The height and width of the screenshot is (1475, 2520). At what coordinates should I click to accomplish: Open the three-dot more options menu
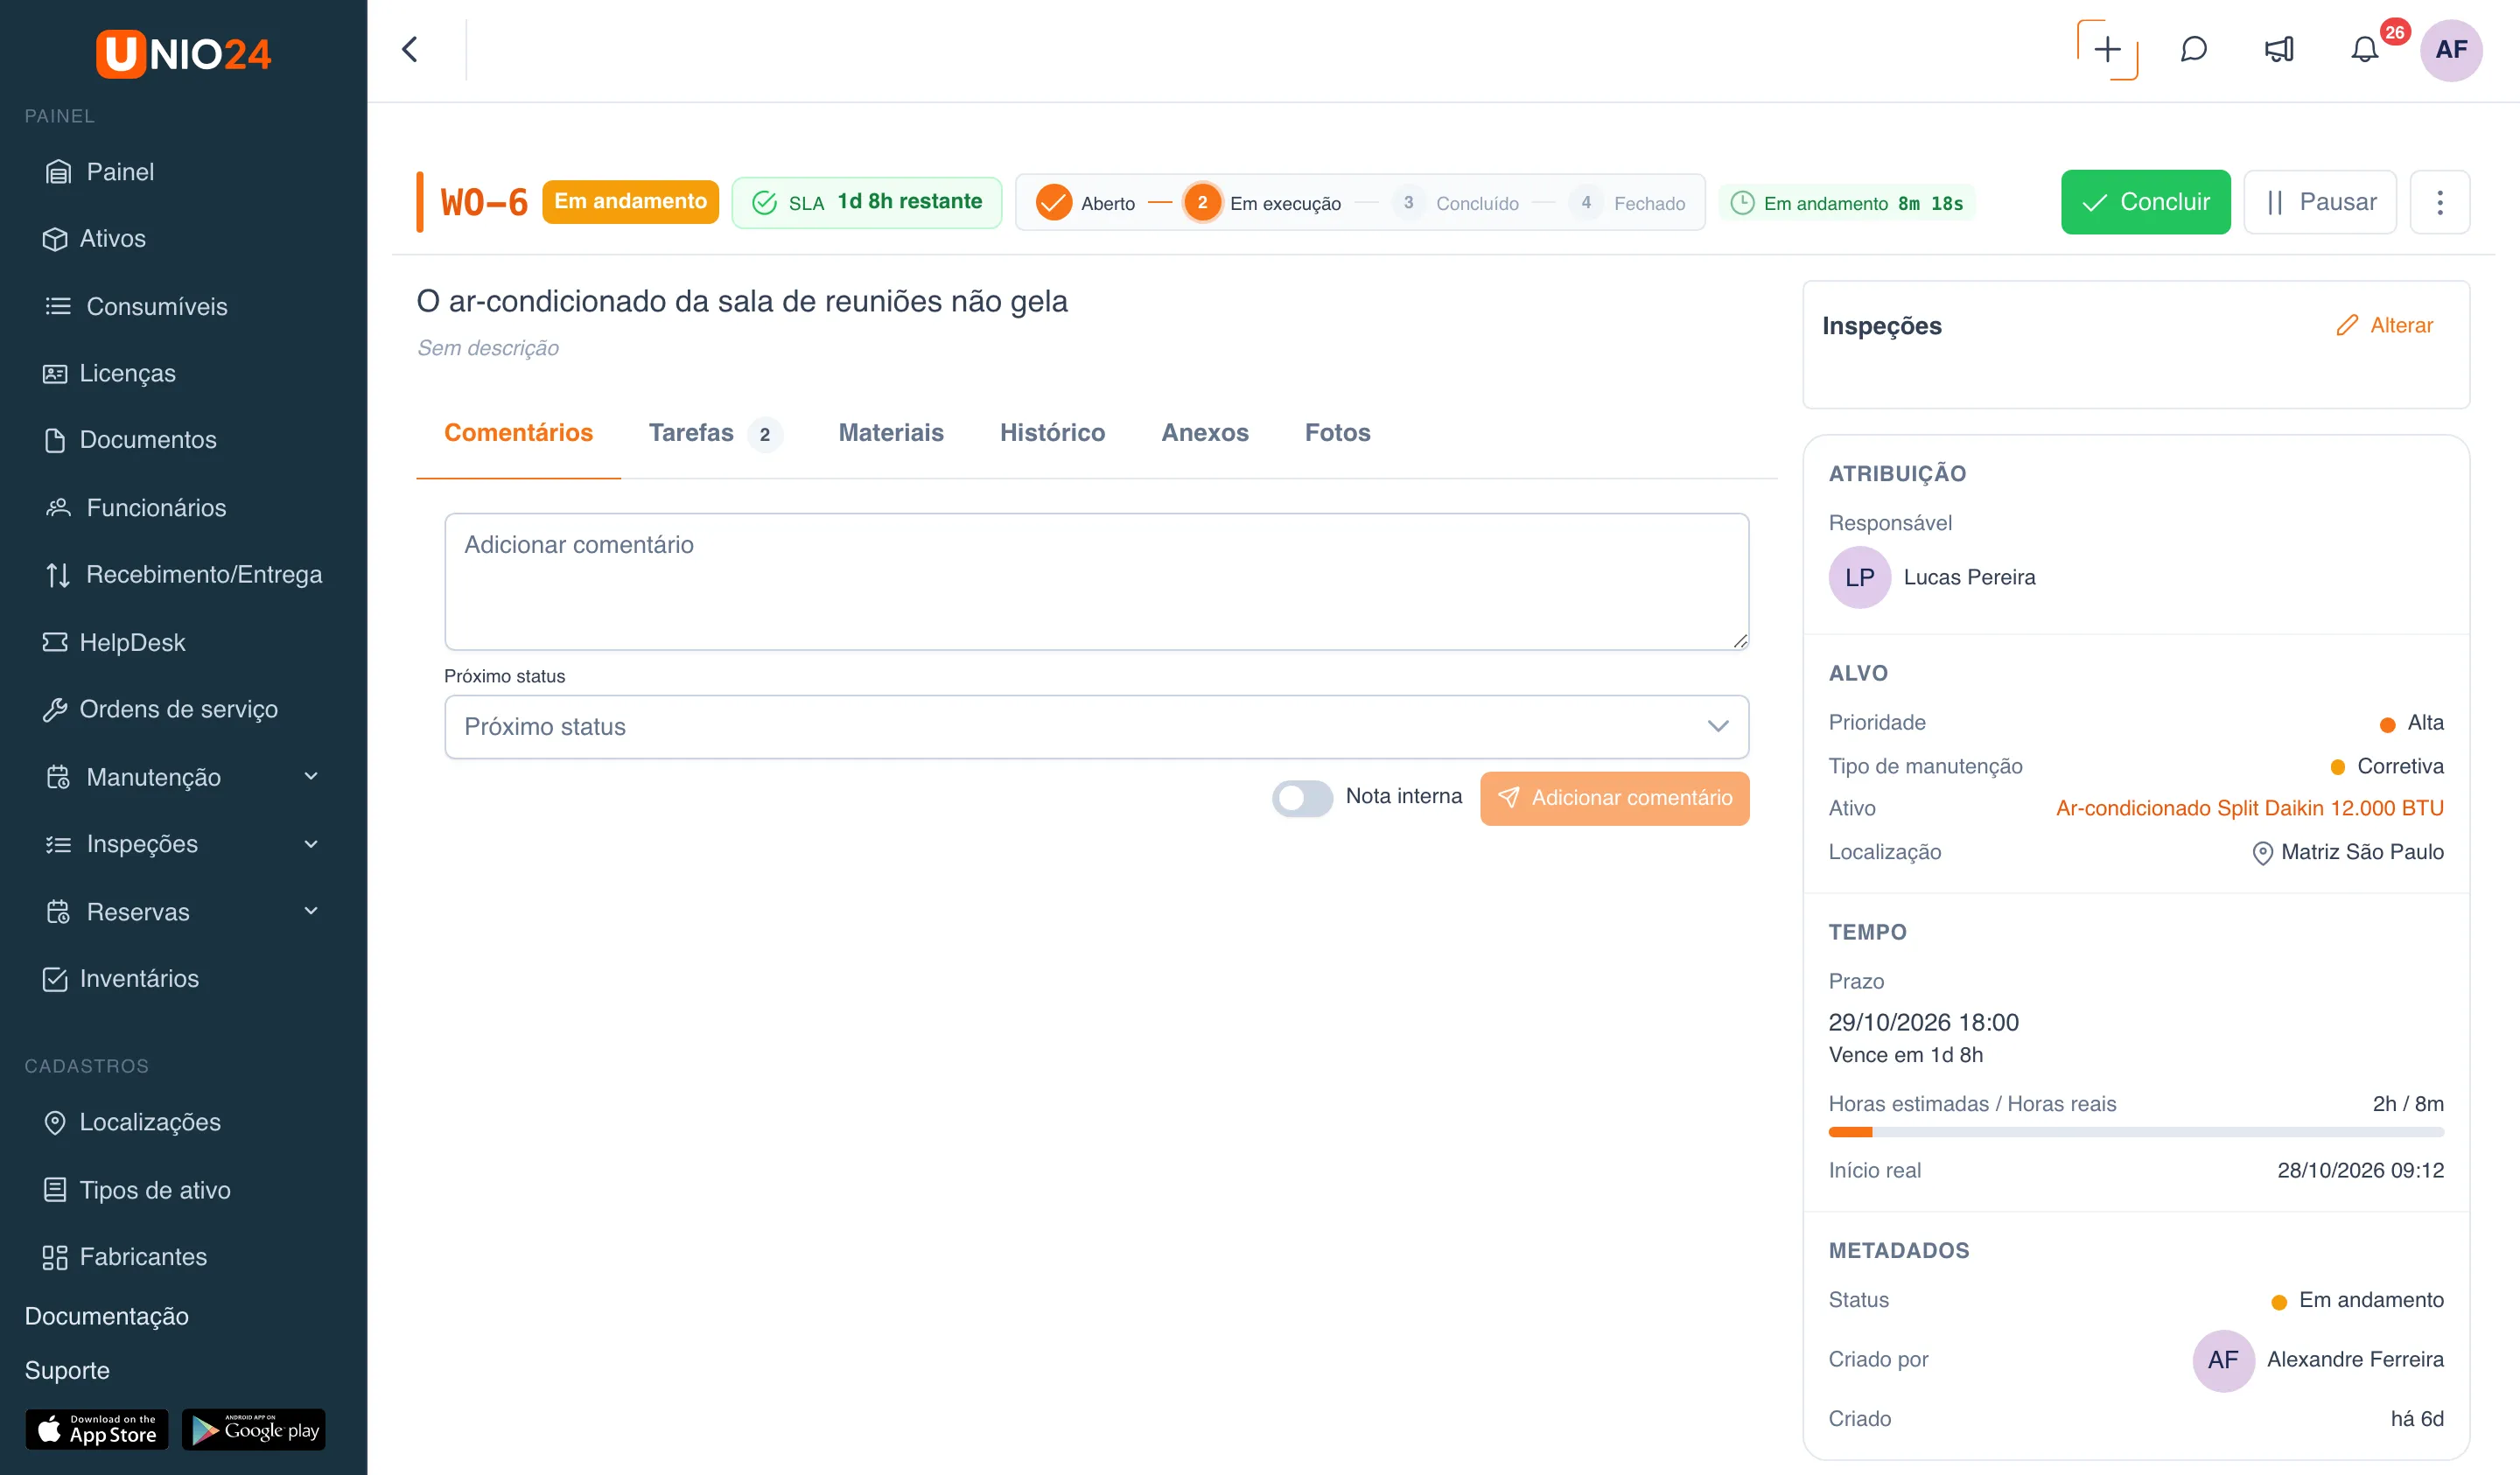[2439, 202]
